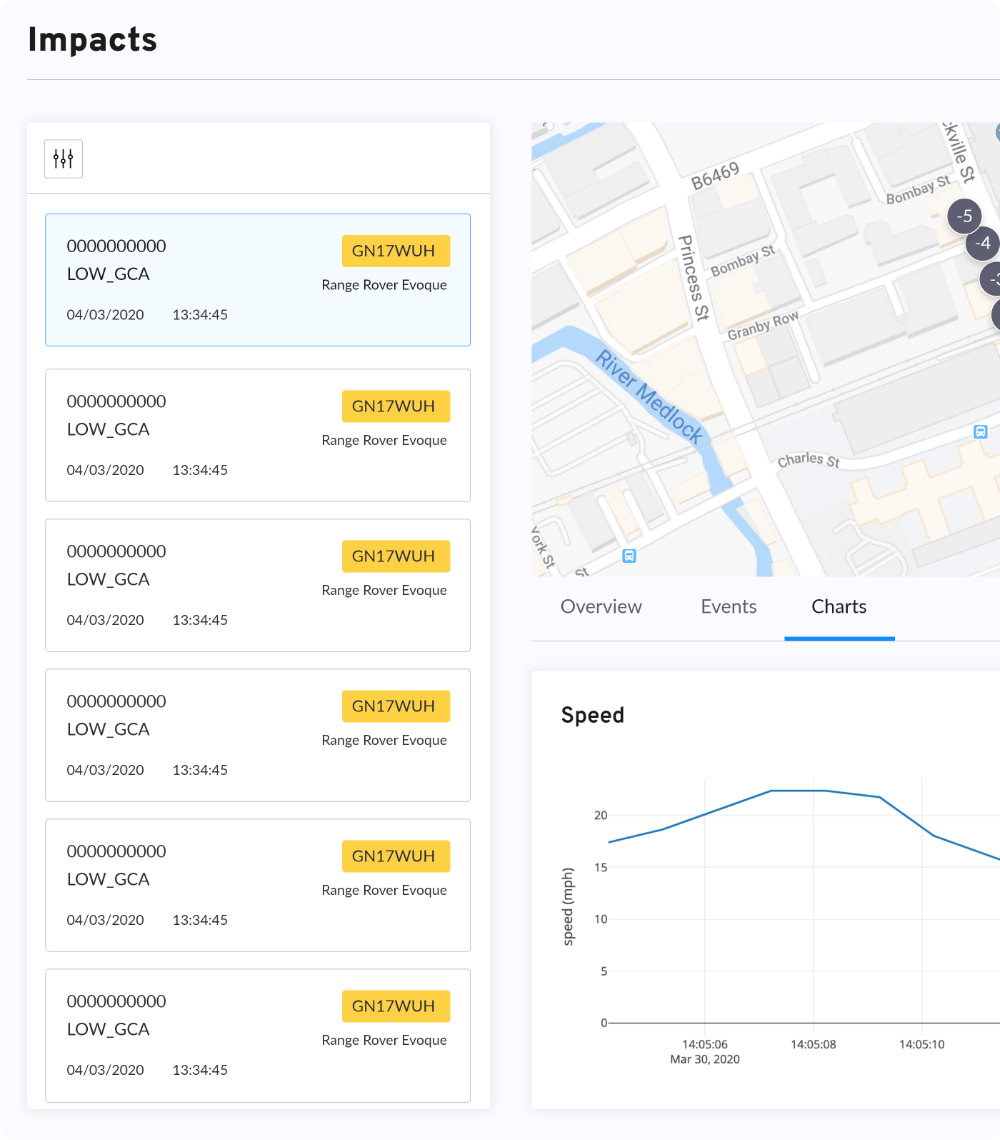Click the -5 impact marker on the map

(x=963, y=215)
